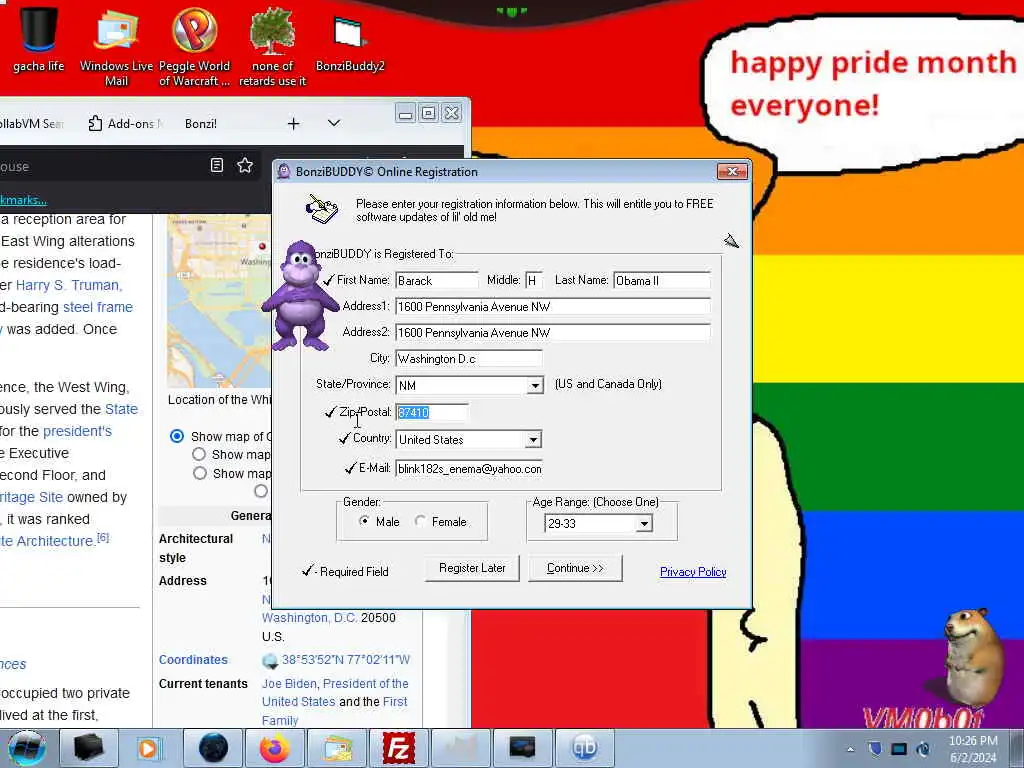
Task: Click the network monitor tray icon
Action: tap(899, 749)
